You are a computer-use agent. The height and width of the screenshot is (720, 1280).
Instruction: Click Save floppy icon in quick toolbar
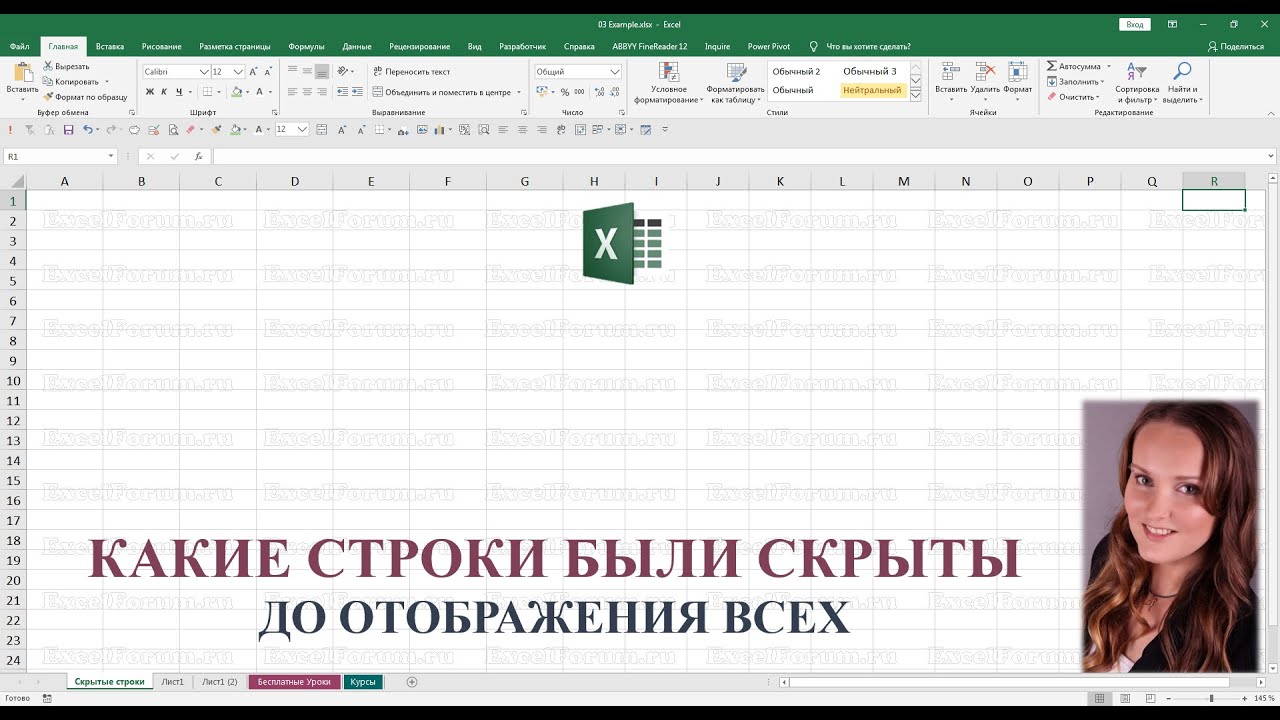tap(68, 130)
